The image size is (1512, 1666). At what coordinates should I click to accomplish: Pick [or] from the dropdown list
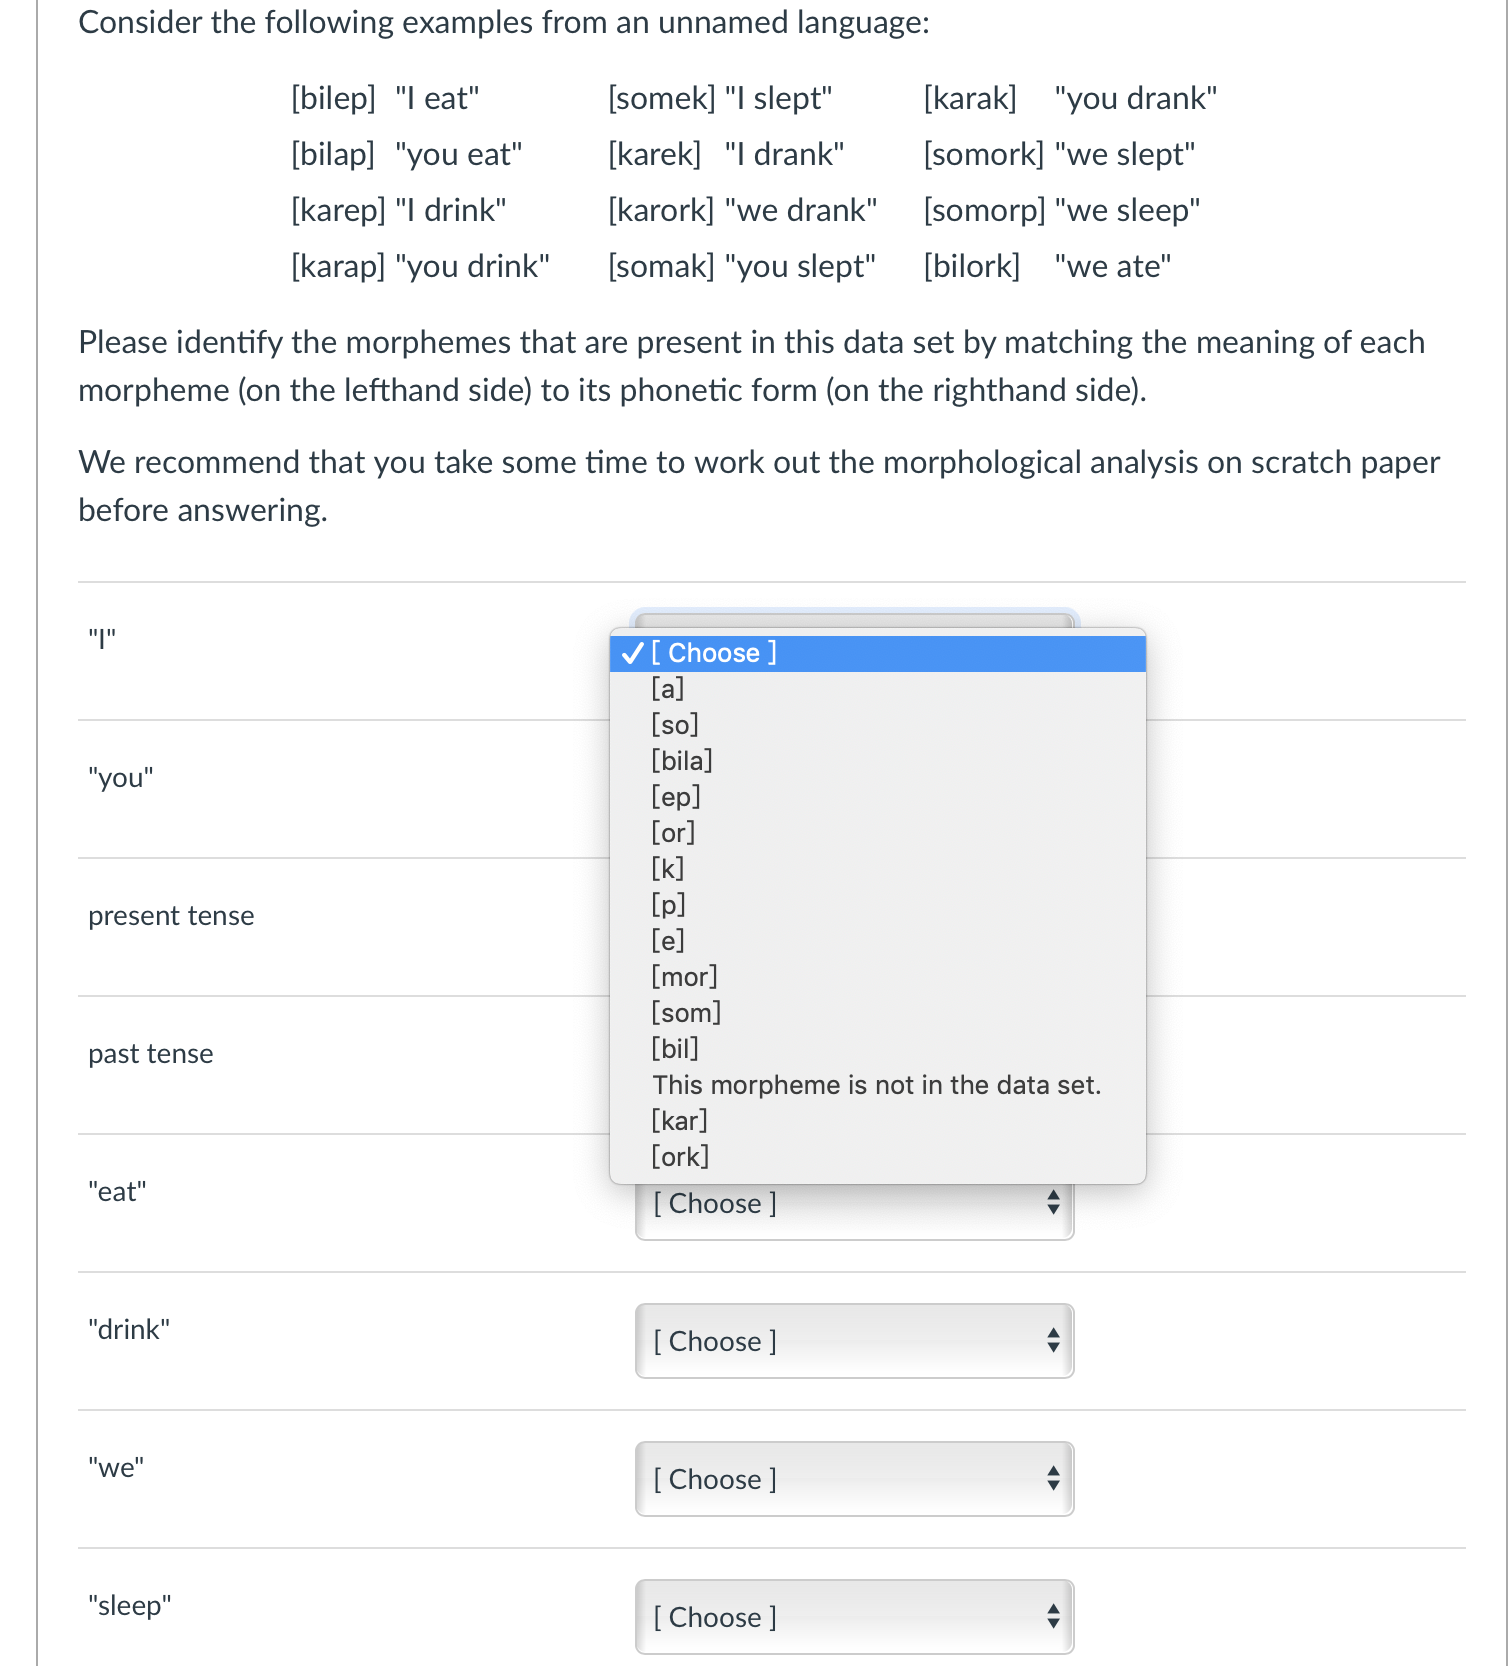(x=877, y=832)
